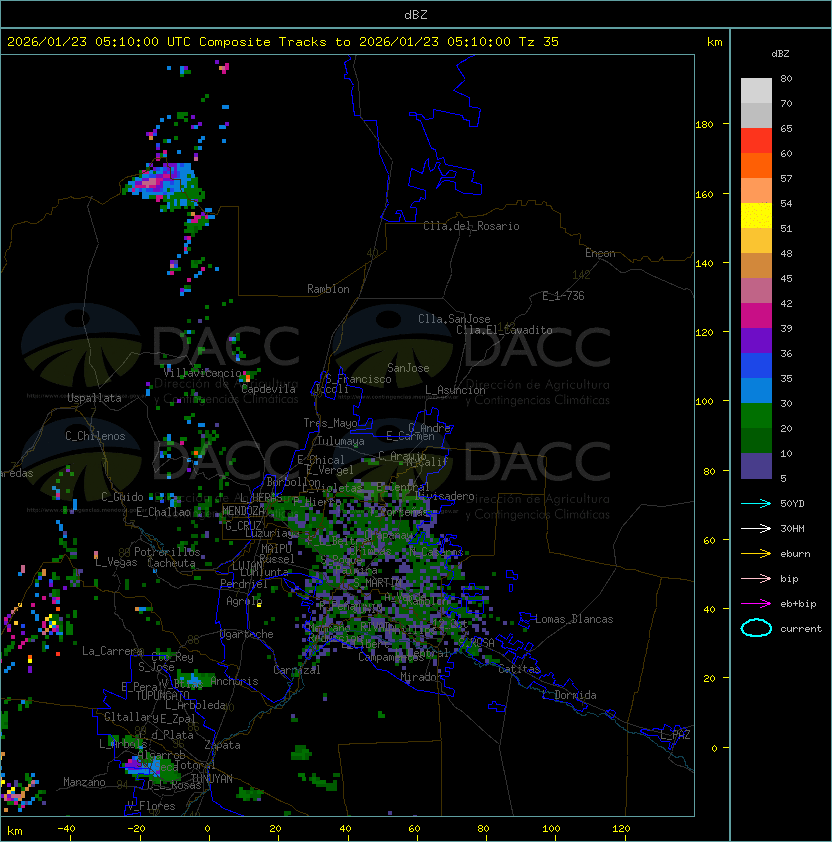Click the 'Manzano' map label

[x=84, y=782]
